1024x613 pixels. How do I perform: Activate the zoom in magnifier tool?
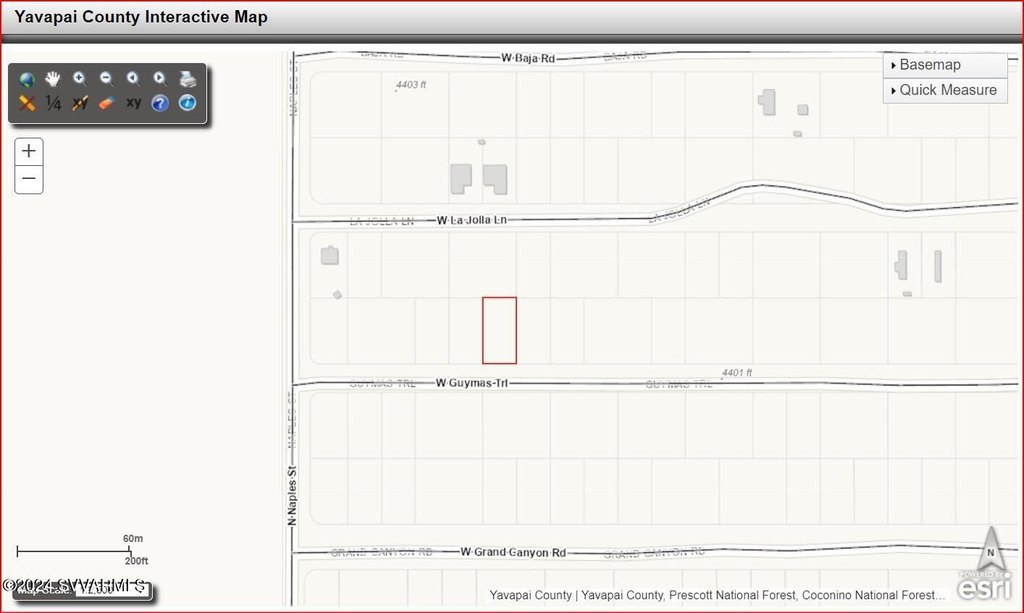coord(80,79)
